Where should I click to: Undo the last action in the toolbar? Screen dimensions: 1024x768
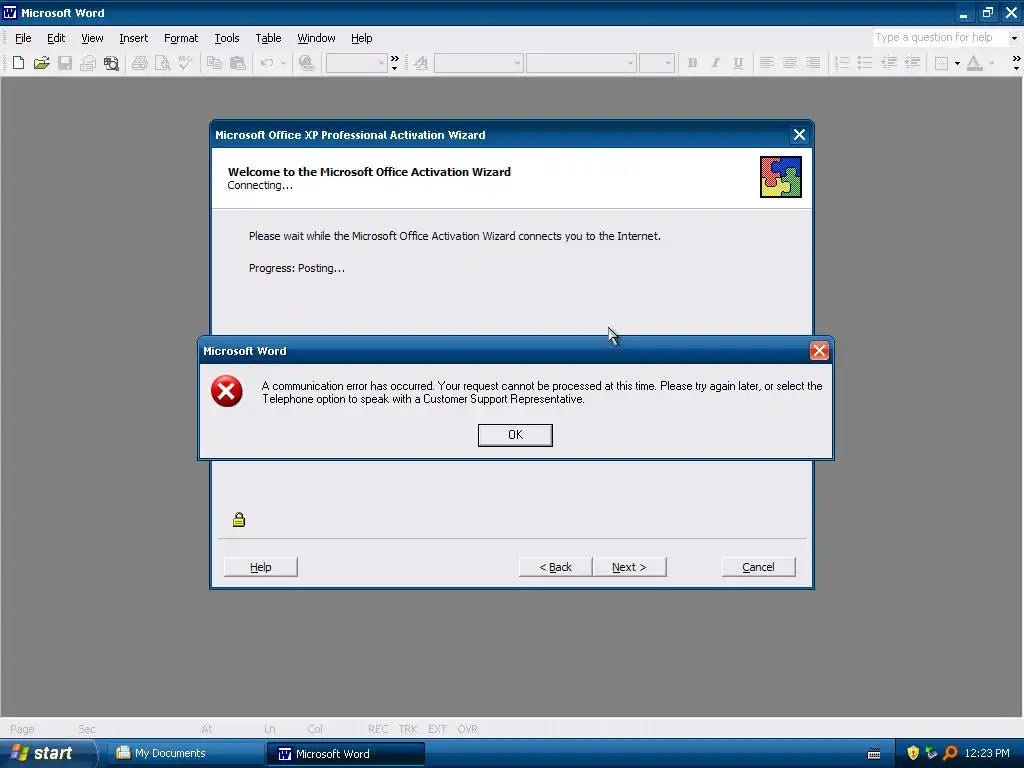(267, 63)
